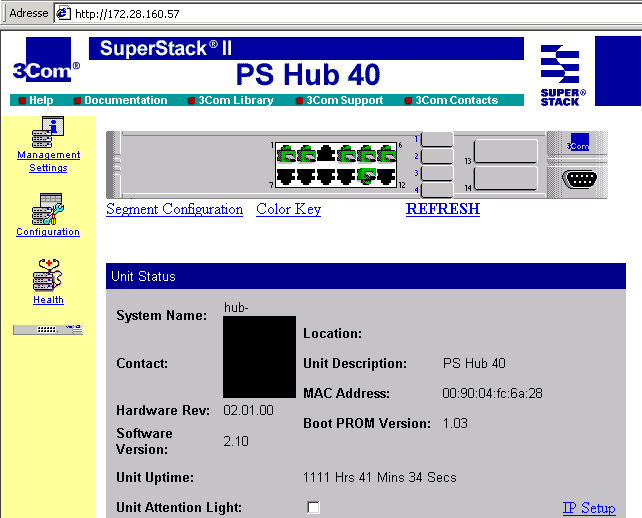Screen dimensions: 642x518
Task: Select port 4 on the hub image
Action: [x=346, y=154]
